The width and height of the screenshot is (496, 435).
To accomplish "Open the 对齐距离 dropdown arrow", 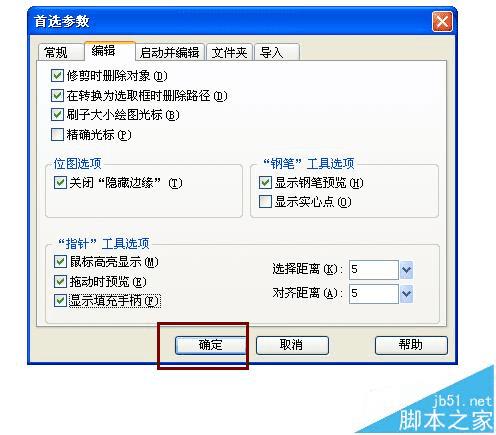I will pos(406,294).
